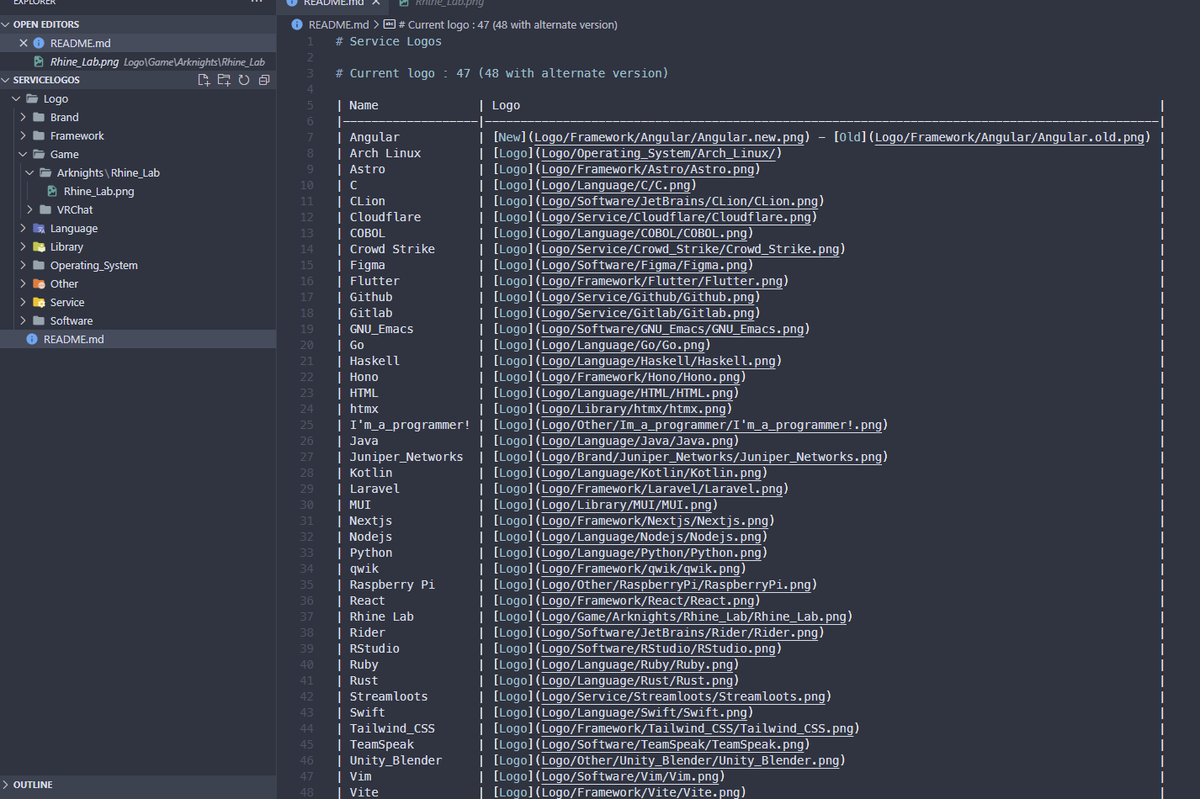The width and height of the screenshot is (1200, 799).
Task: Expand the Library folder chevron
Action: point(24,246)
